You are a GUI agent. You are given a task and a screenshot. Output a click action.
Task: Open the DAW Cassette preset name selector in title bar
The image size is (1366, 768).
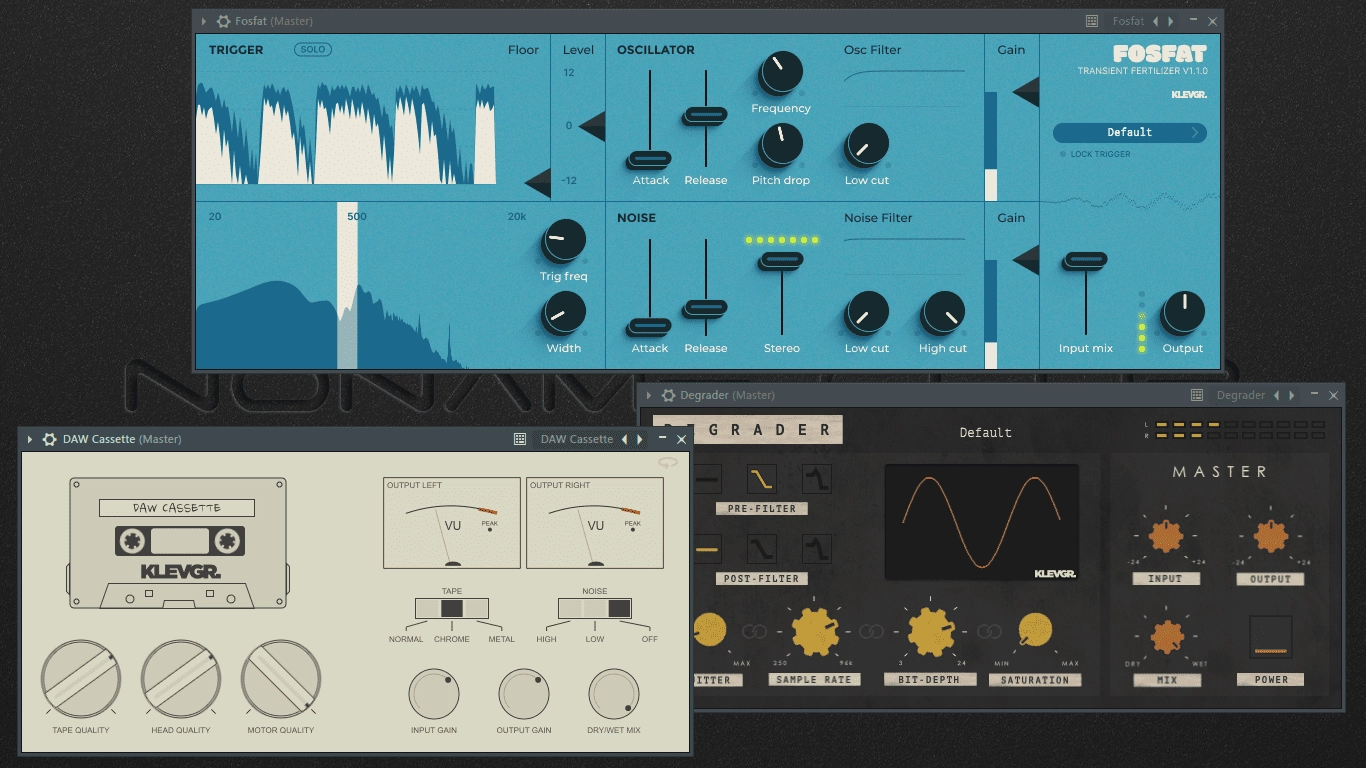(x=577, y=439)
